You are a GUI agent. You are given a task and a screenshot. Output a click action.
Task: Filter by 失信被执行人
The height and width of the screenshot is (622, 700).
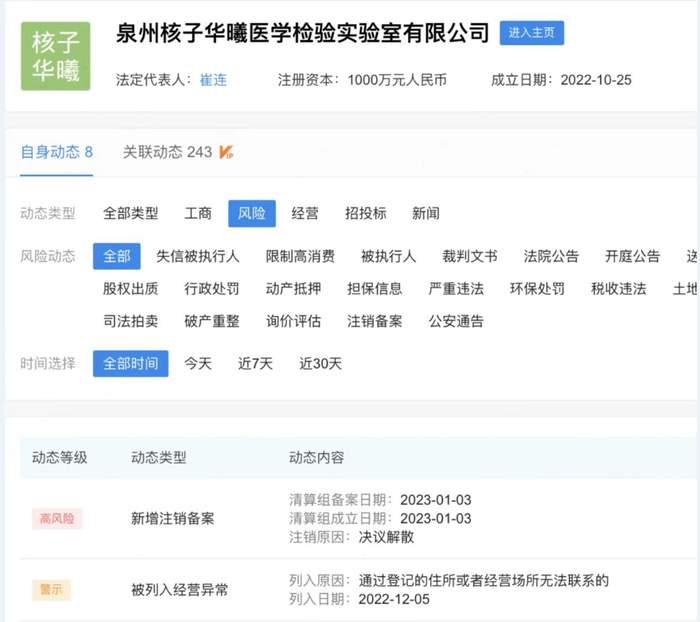[x=198, y=256]
